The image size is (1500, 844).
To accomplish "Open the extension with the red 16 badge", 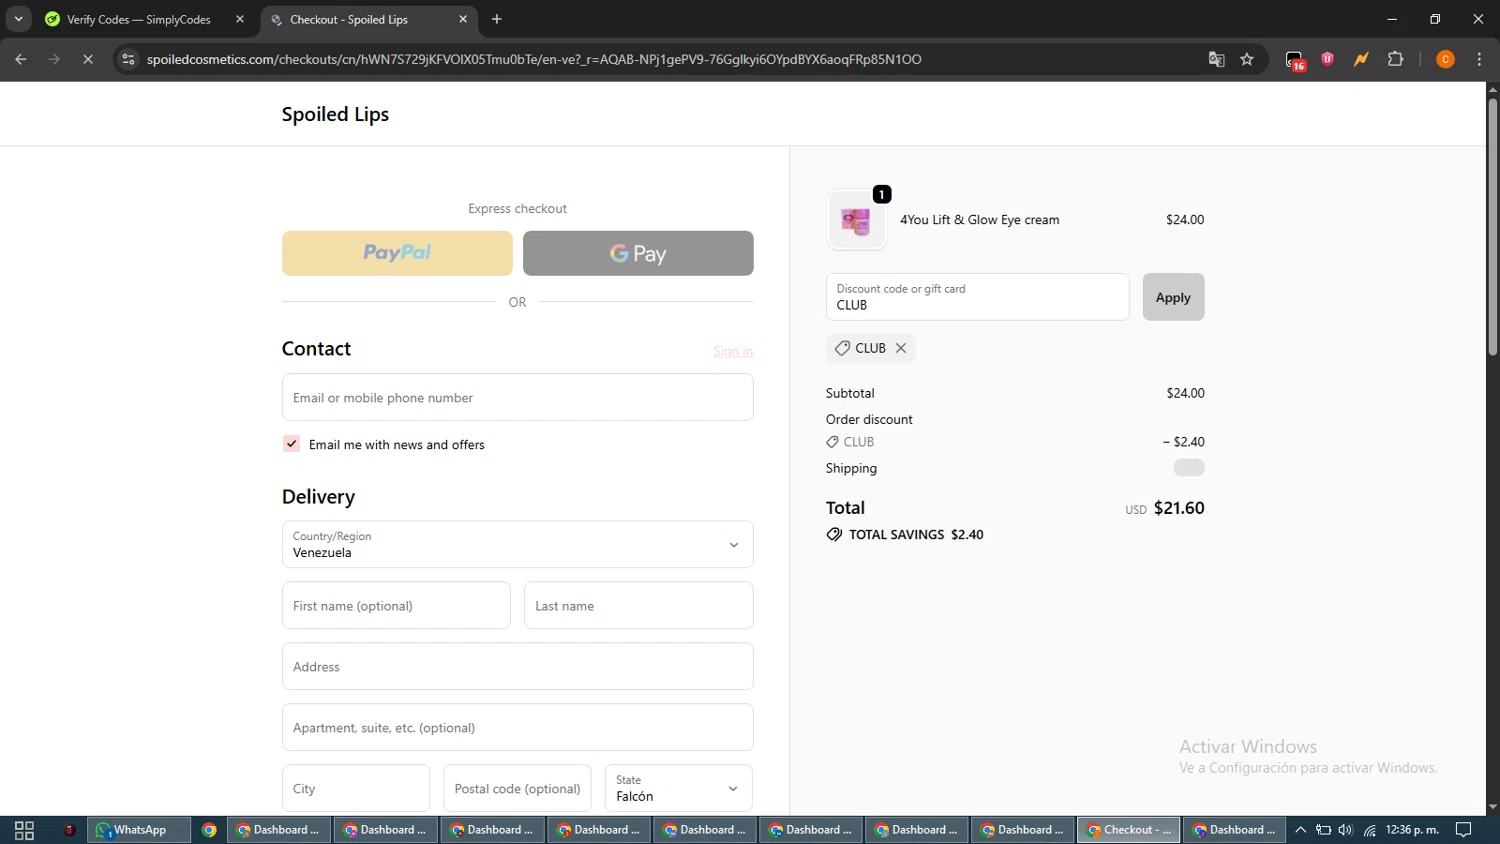I will pyautogui.click(x=1295, y=60).
